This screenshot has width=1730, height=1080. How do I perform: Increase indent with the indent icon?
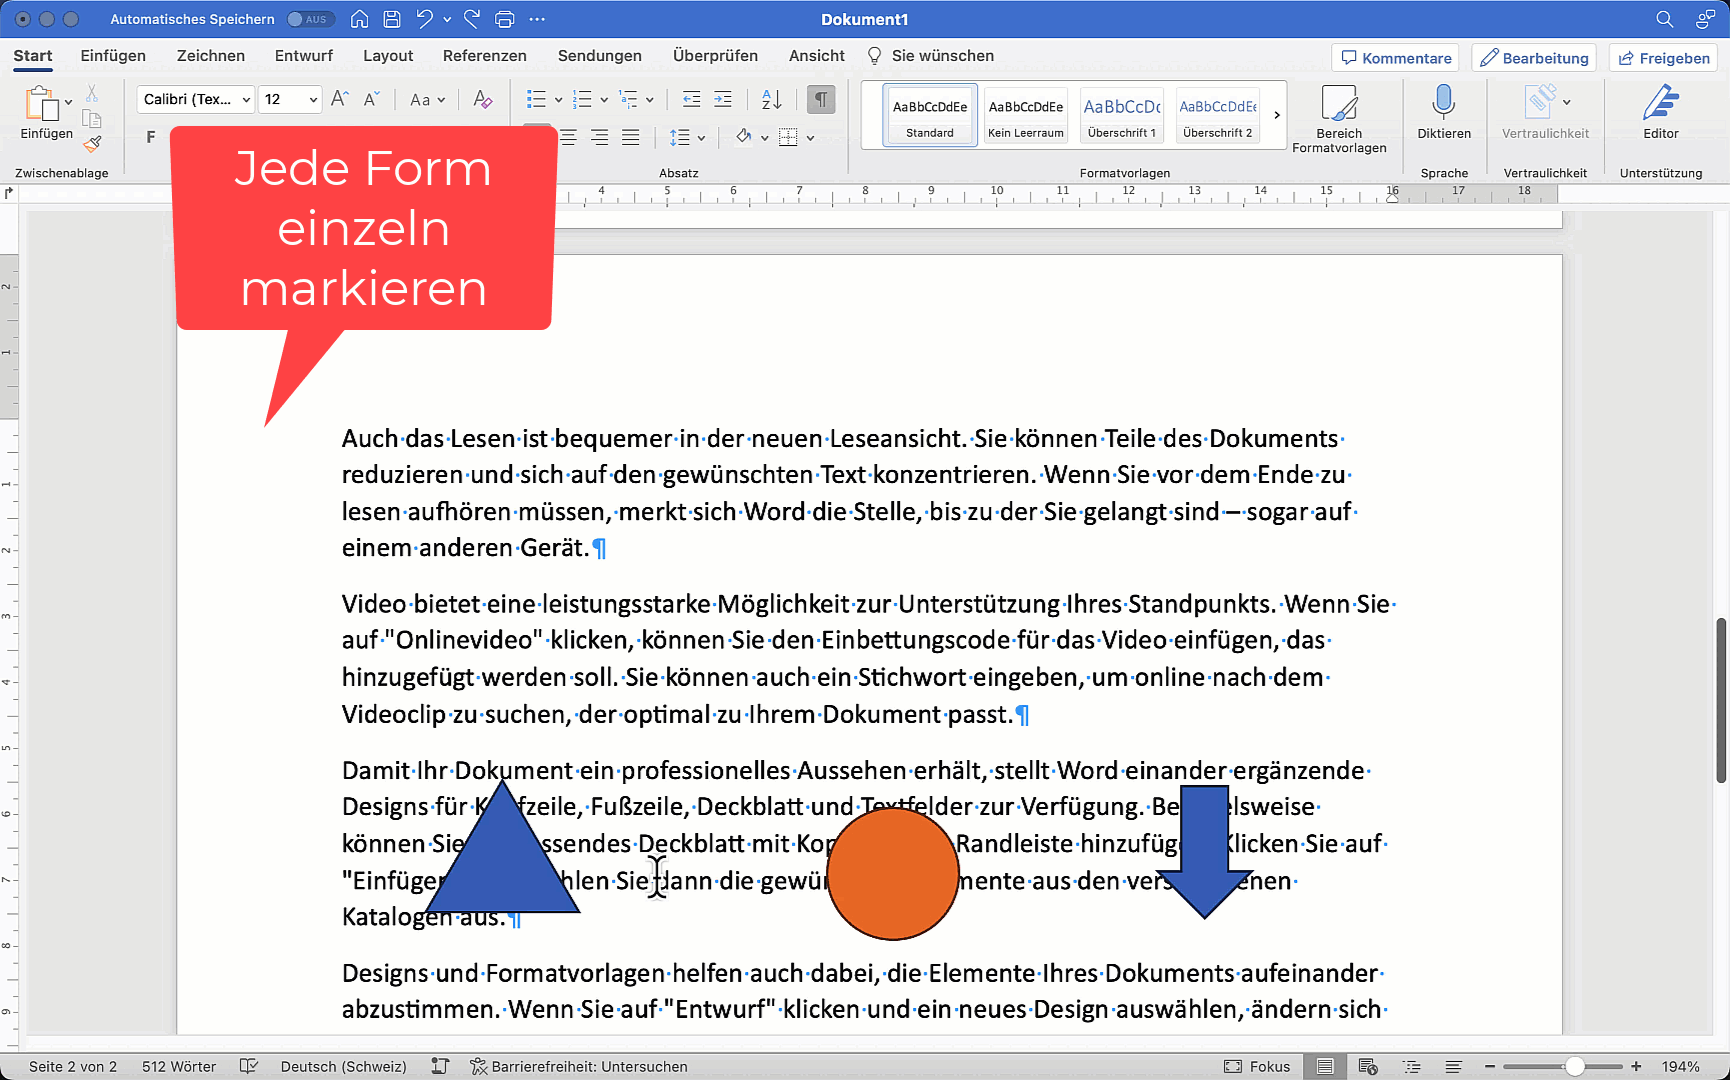[722, 99]
